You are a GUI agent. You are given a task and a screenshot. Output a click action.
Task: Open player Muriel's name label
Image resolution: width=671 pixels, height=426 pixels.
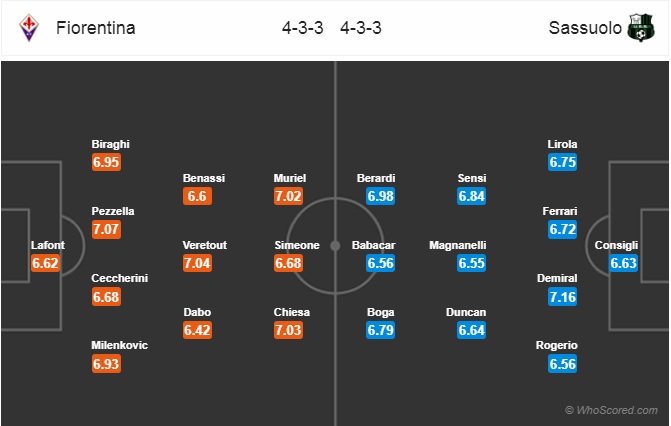coord(290,178)
